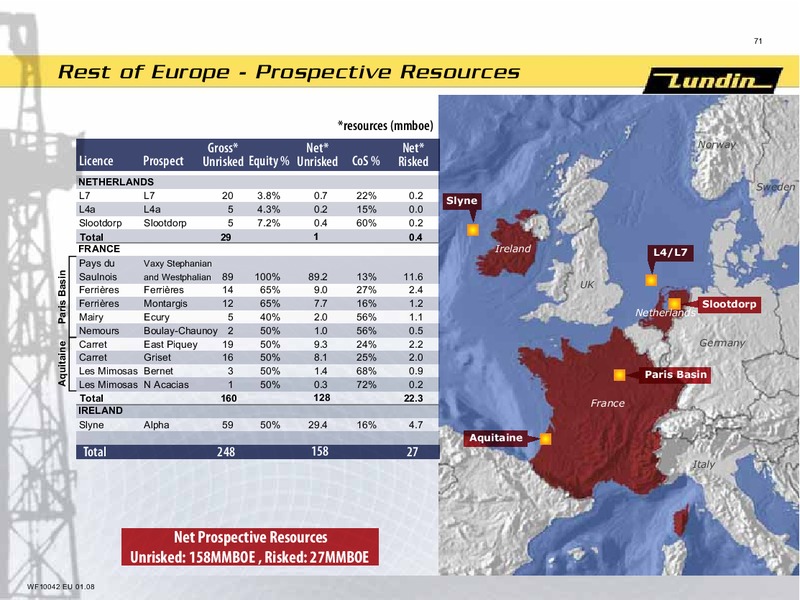Click the 11.6 net risked value
The height and width of the screenshot is (600, 800).
pos(413,277)
